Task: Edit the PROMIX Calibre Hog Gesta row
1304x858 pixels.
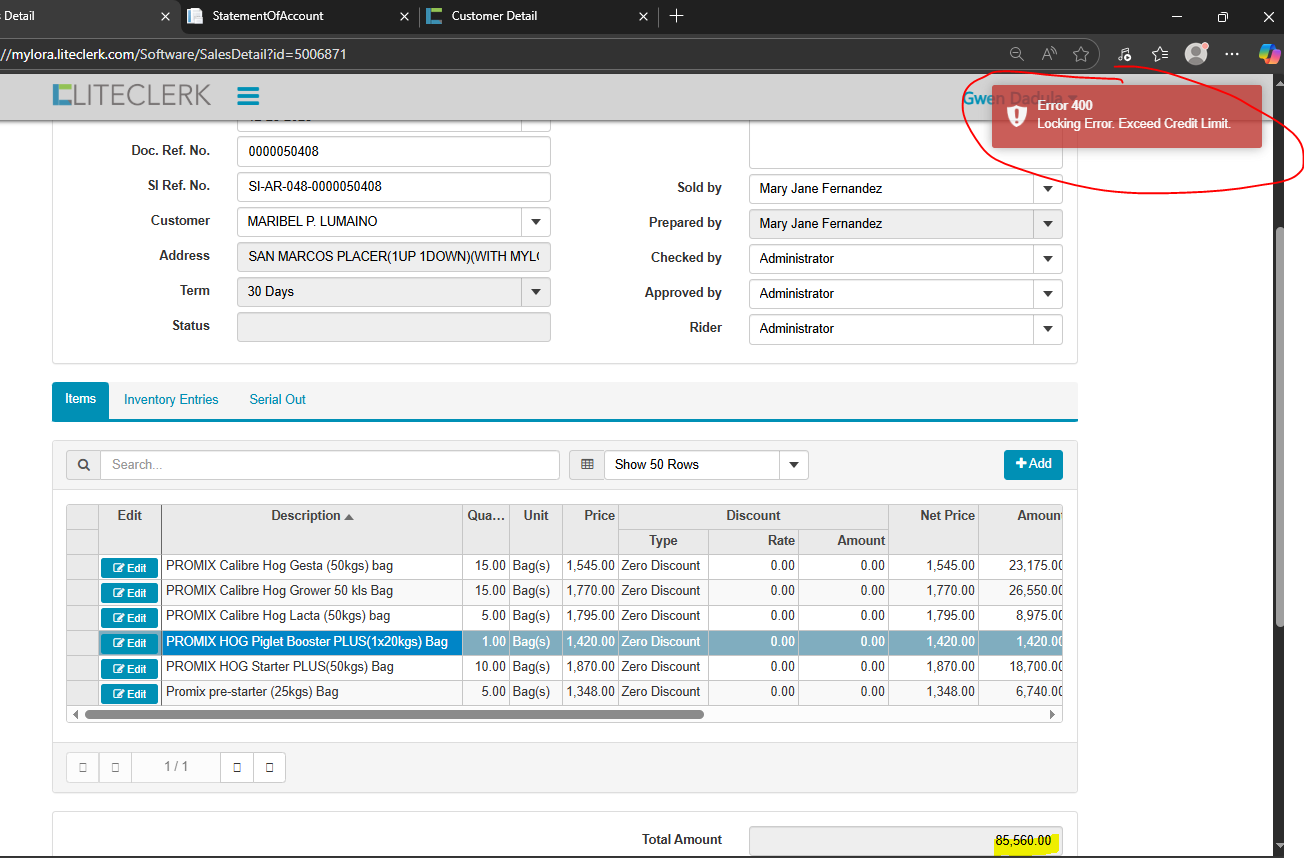Action: (129, 568)
